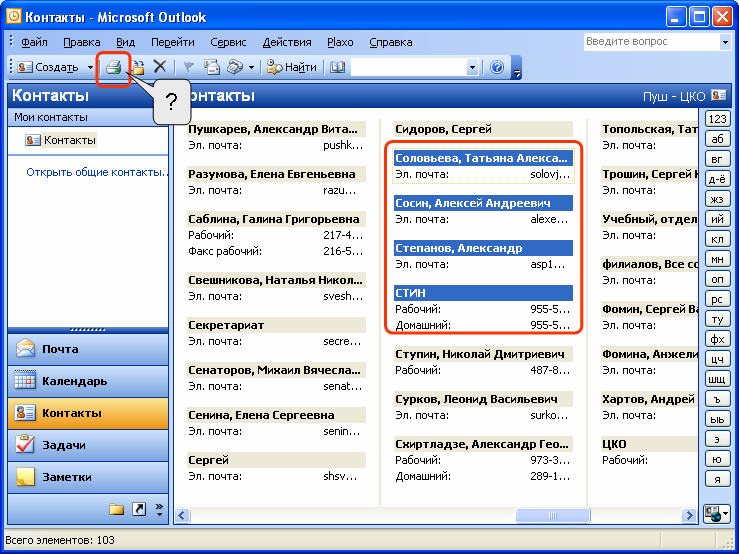Open the Вид menu
739x554 pixels.
125,42
